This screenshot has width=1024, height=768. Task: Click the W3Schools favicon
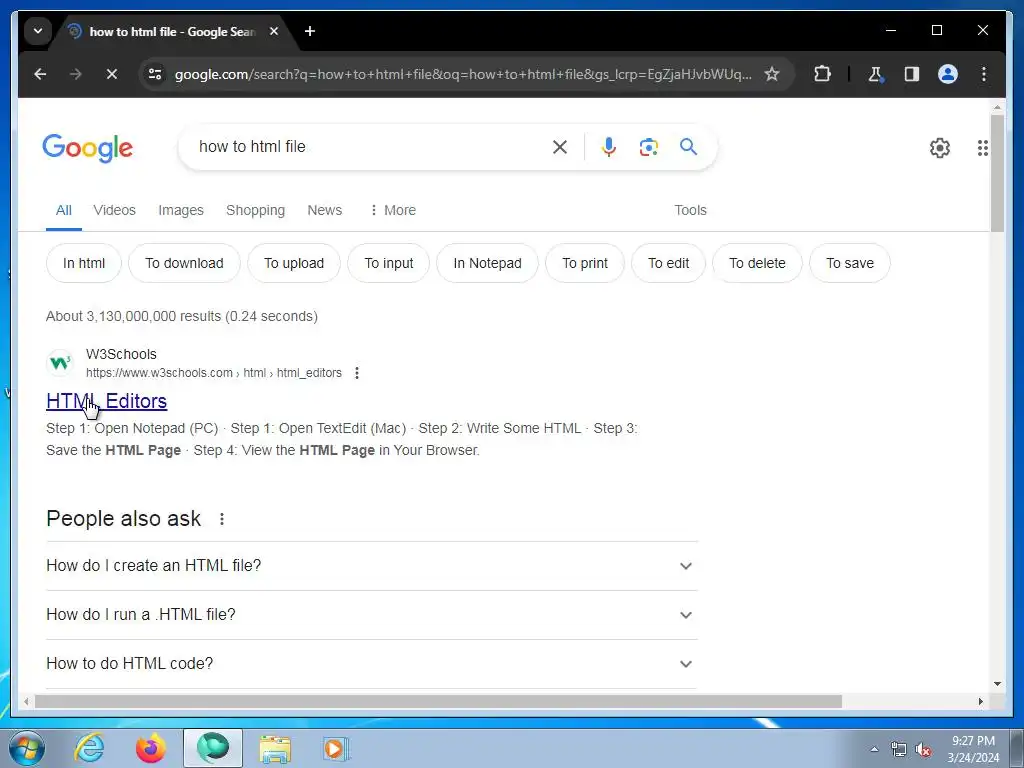click(61, 362)
